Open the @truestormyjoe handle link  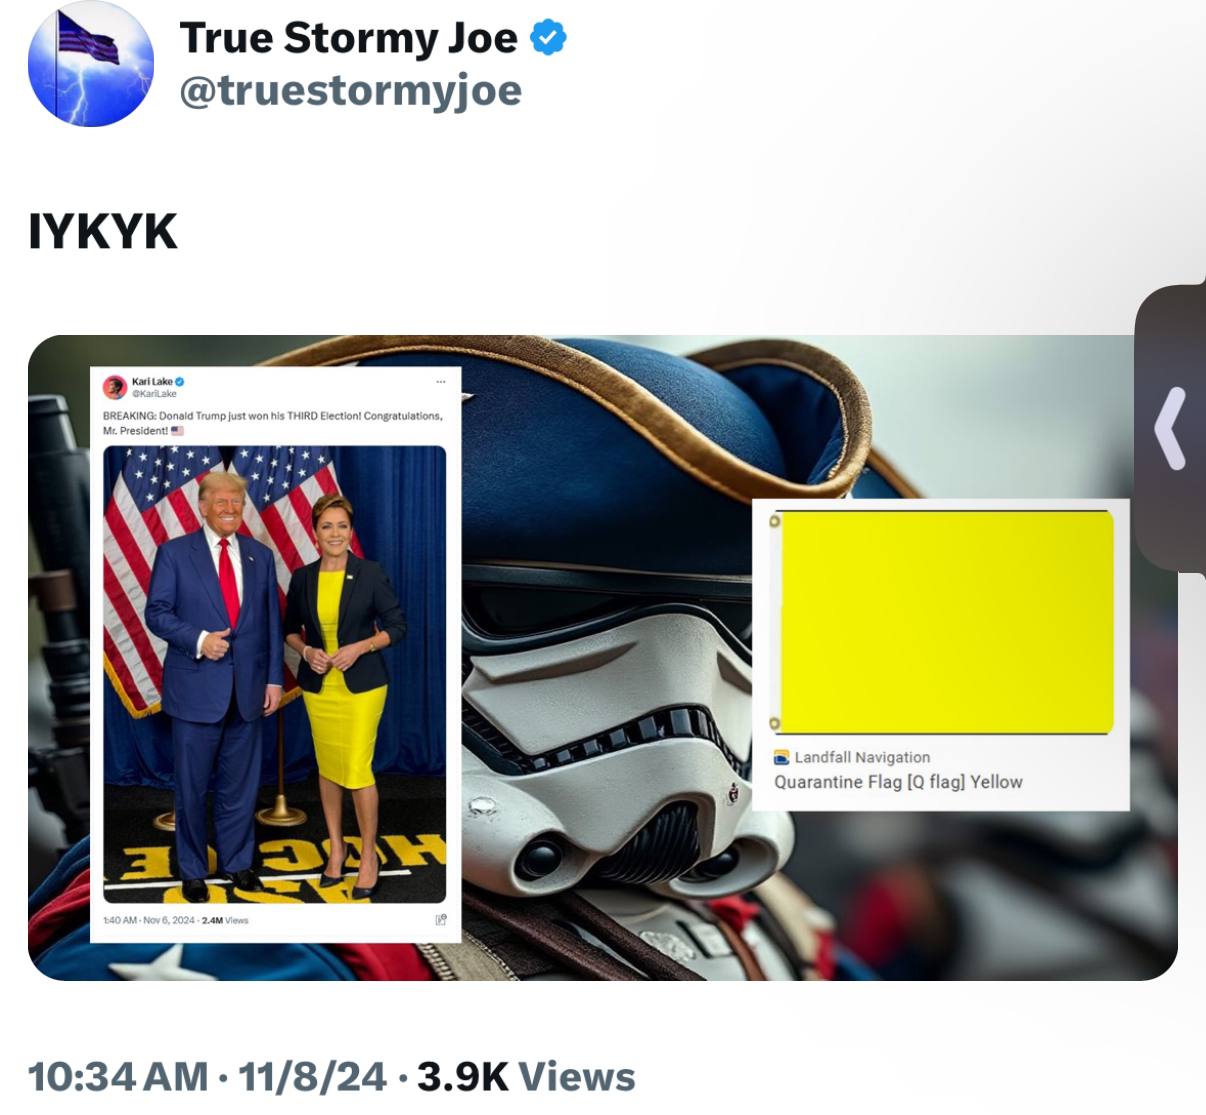350,90
